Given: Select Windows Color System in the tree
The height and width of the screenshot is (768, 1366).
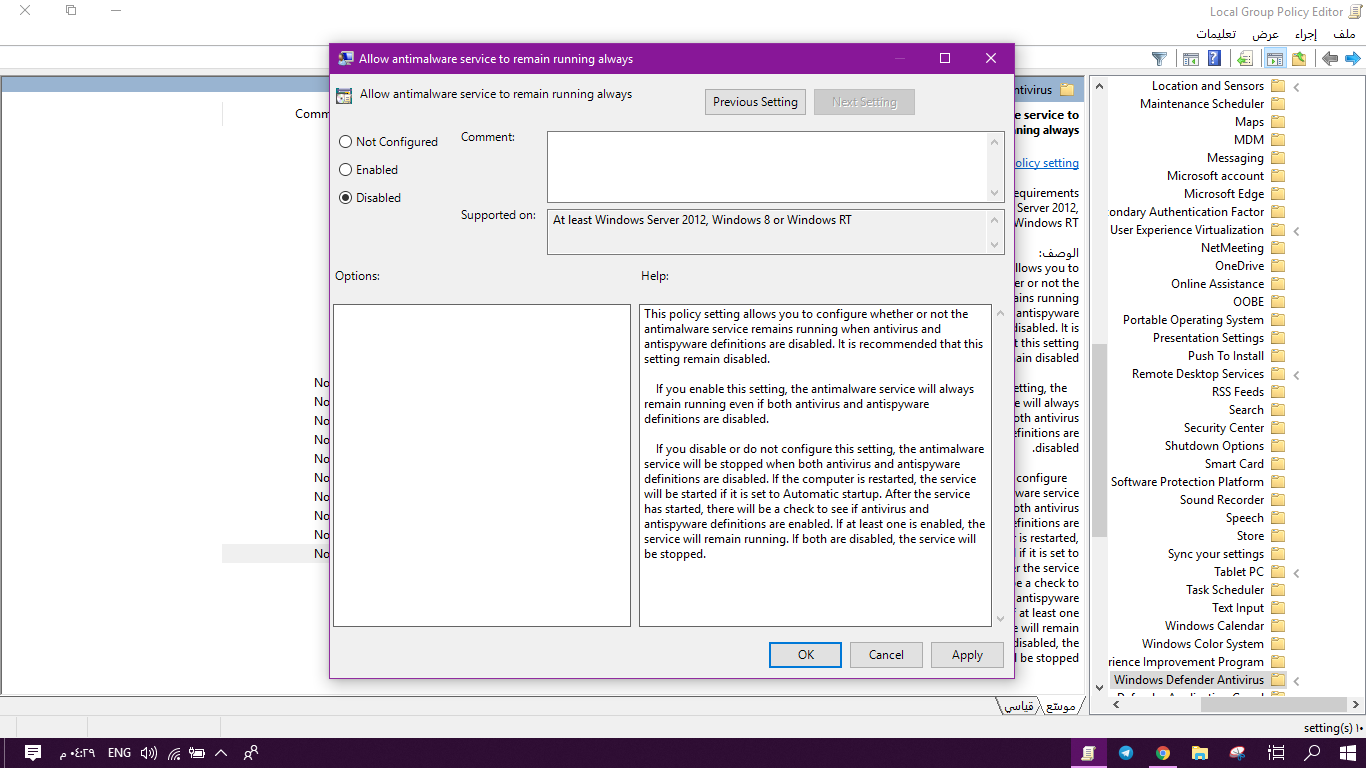Looking at the screenshot, I should (x=1203, y=644).
